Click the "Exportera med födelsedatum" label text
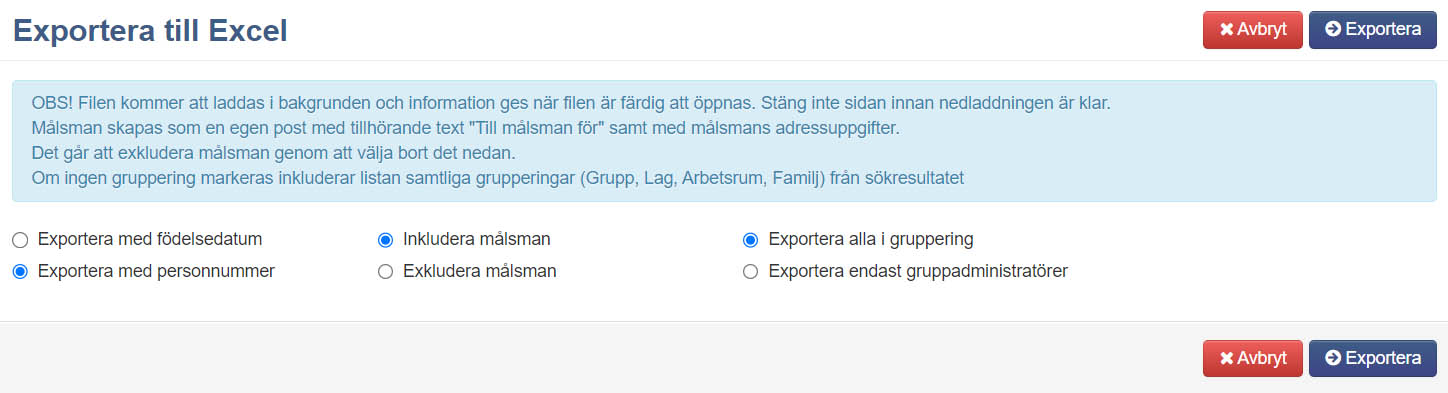 (150, 240)
